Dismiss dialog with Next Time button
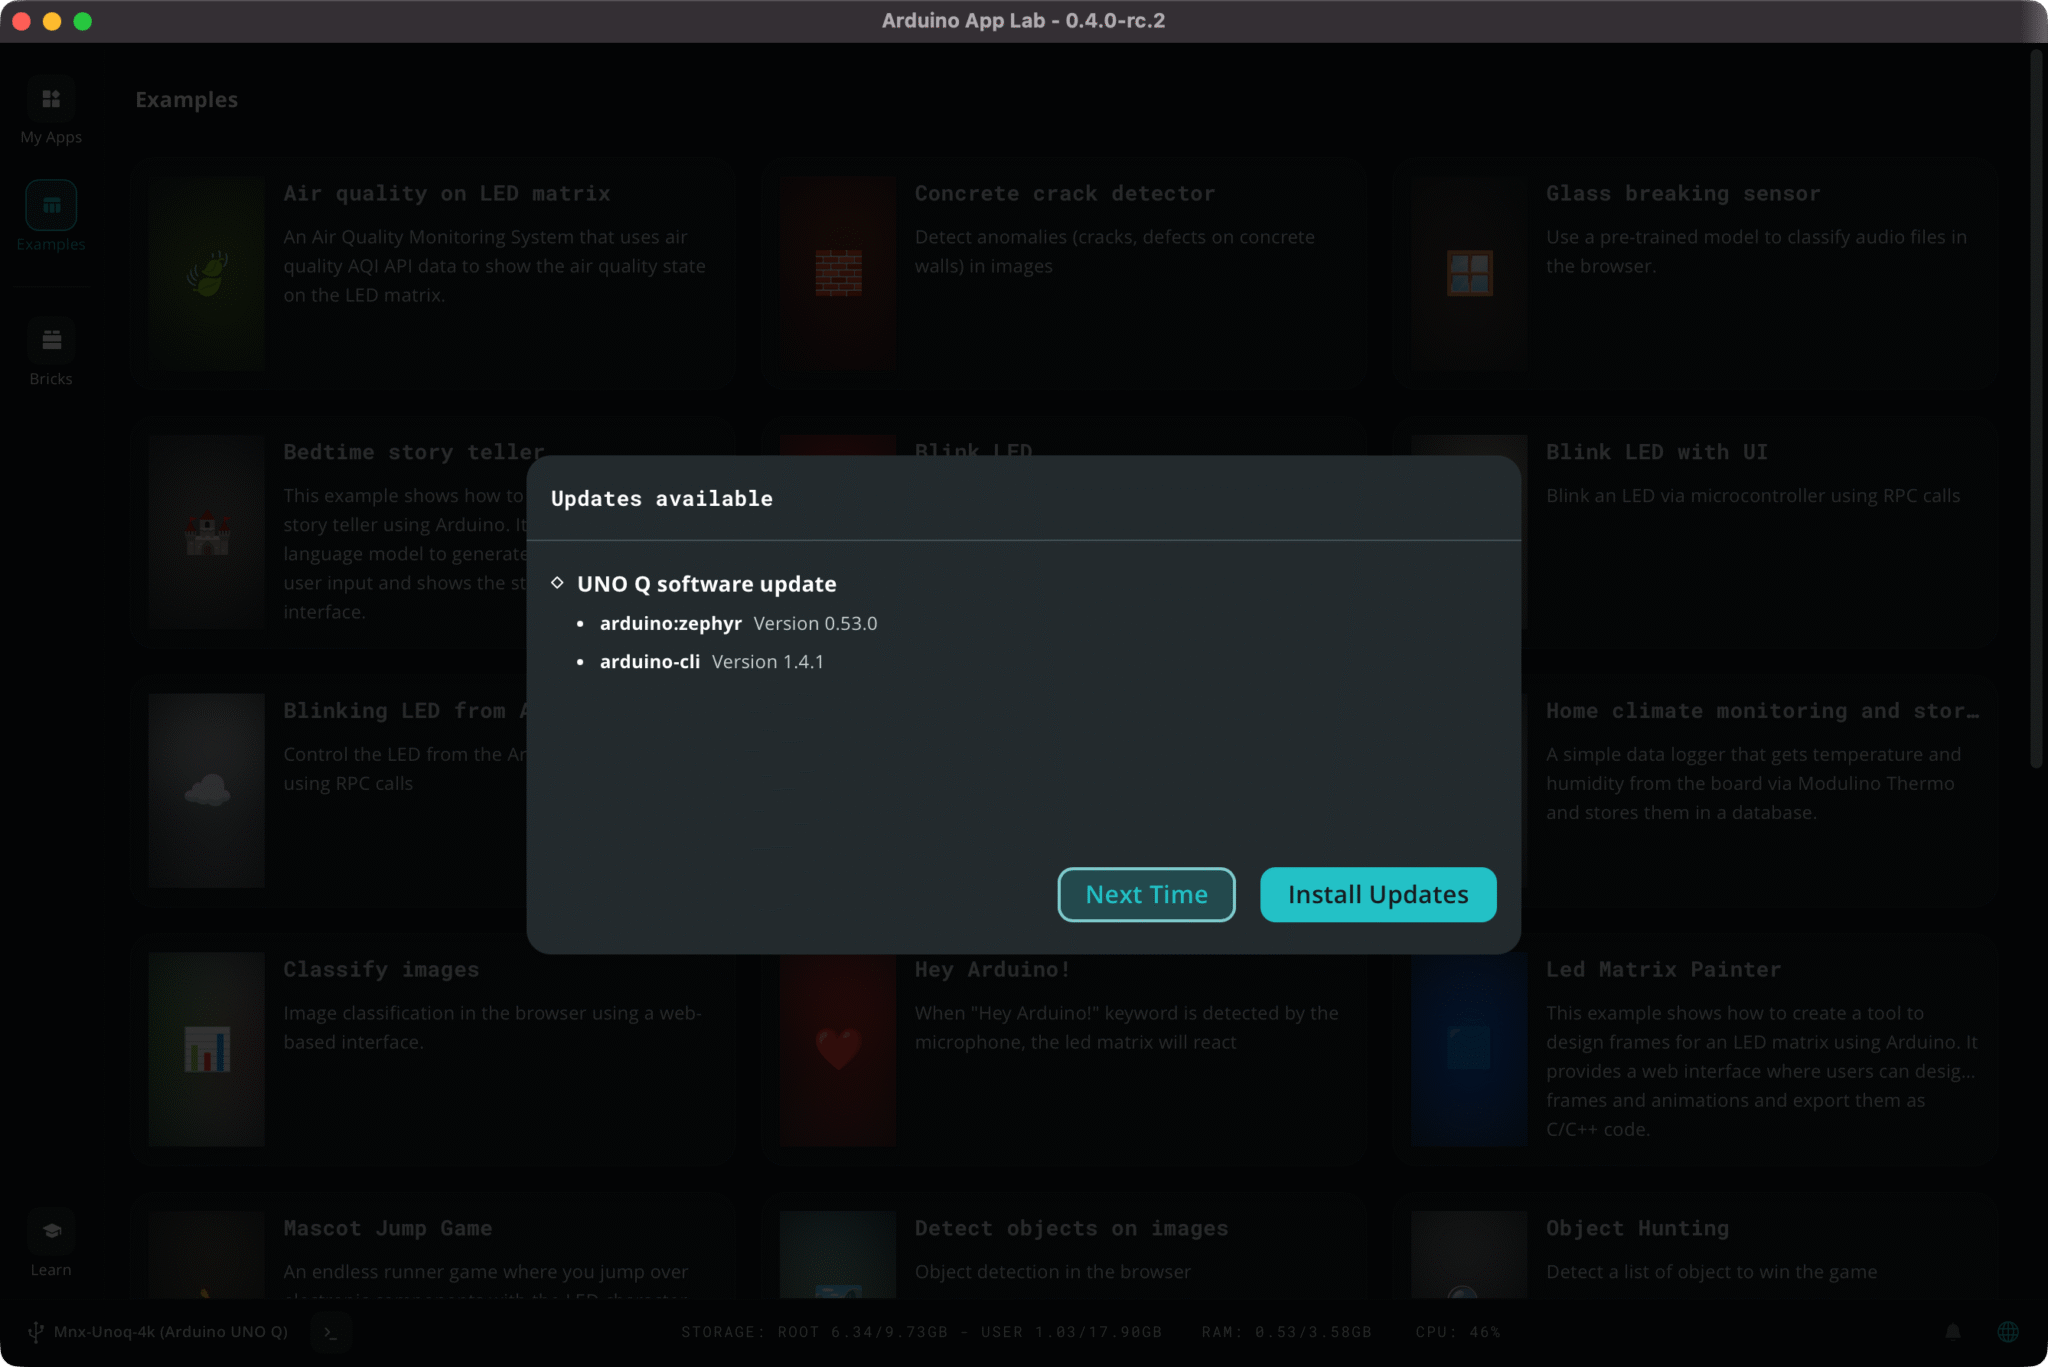Screen dimensions: 2048x1367 click(x=1146, y=894)
